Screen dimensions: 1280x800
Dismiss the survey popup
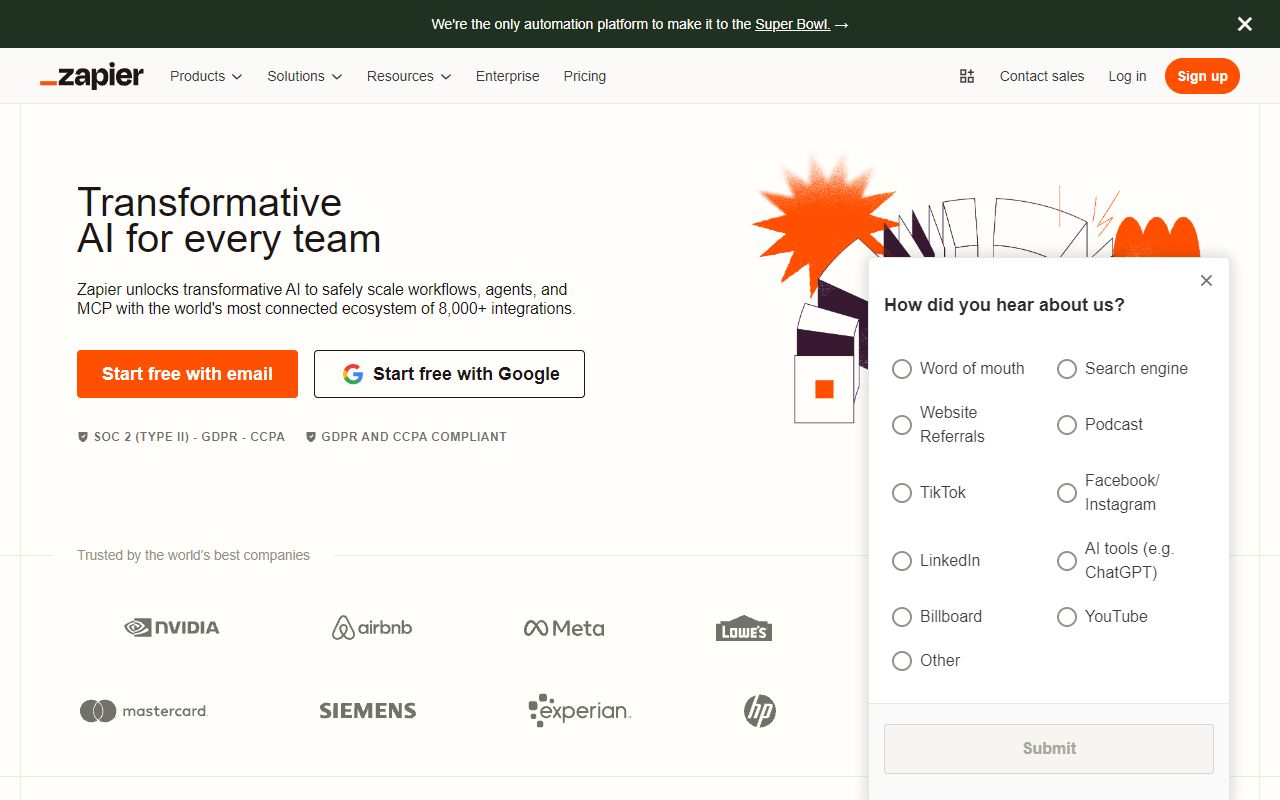click(x=1206, y=281)
